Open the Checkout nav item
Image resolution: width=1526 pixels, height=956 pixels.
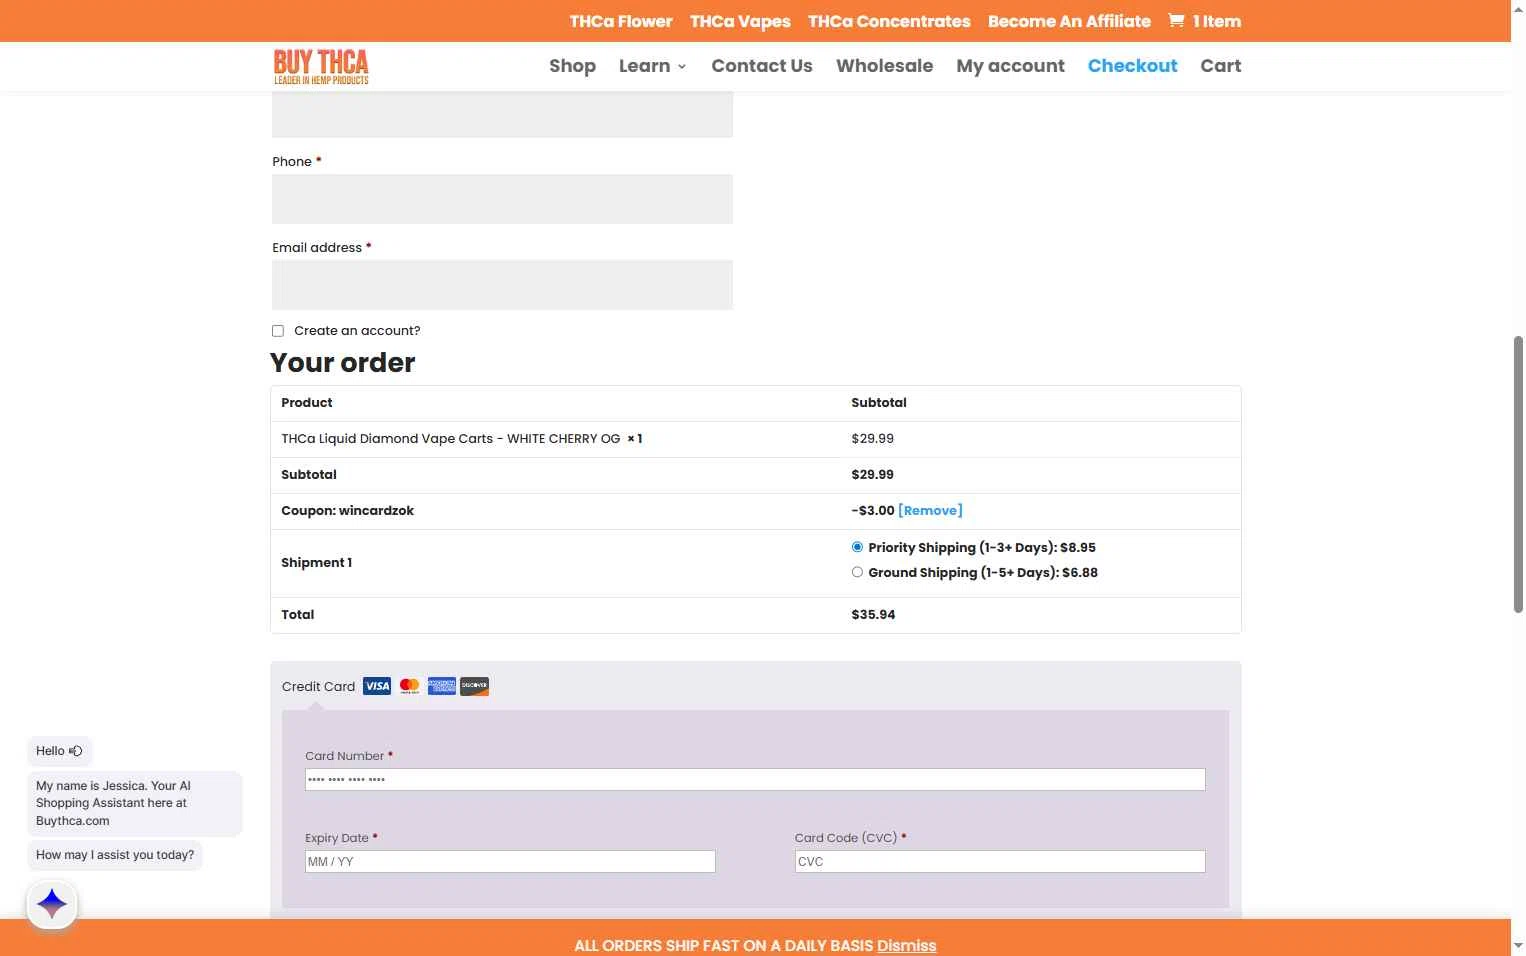[x=1132, y=66]
